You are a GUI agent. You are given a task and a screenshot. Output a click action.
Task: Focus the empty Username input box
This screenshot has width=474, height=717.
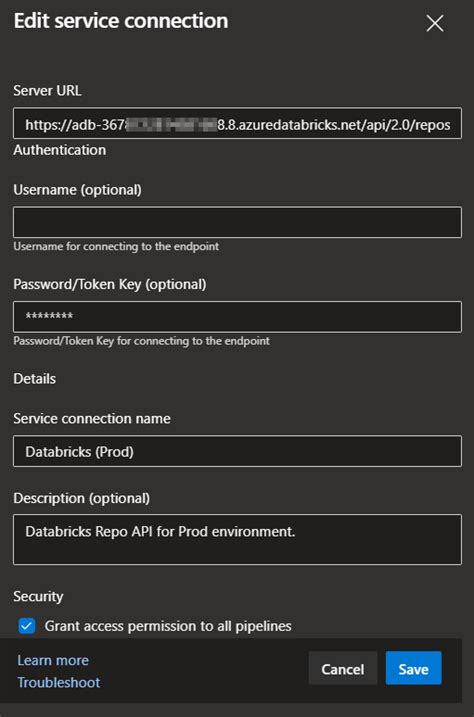point(237,222)
